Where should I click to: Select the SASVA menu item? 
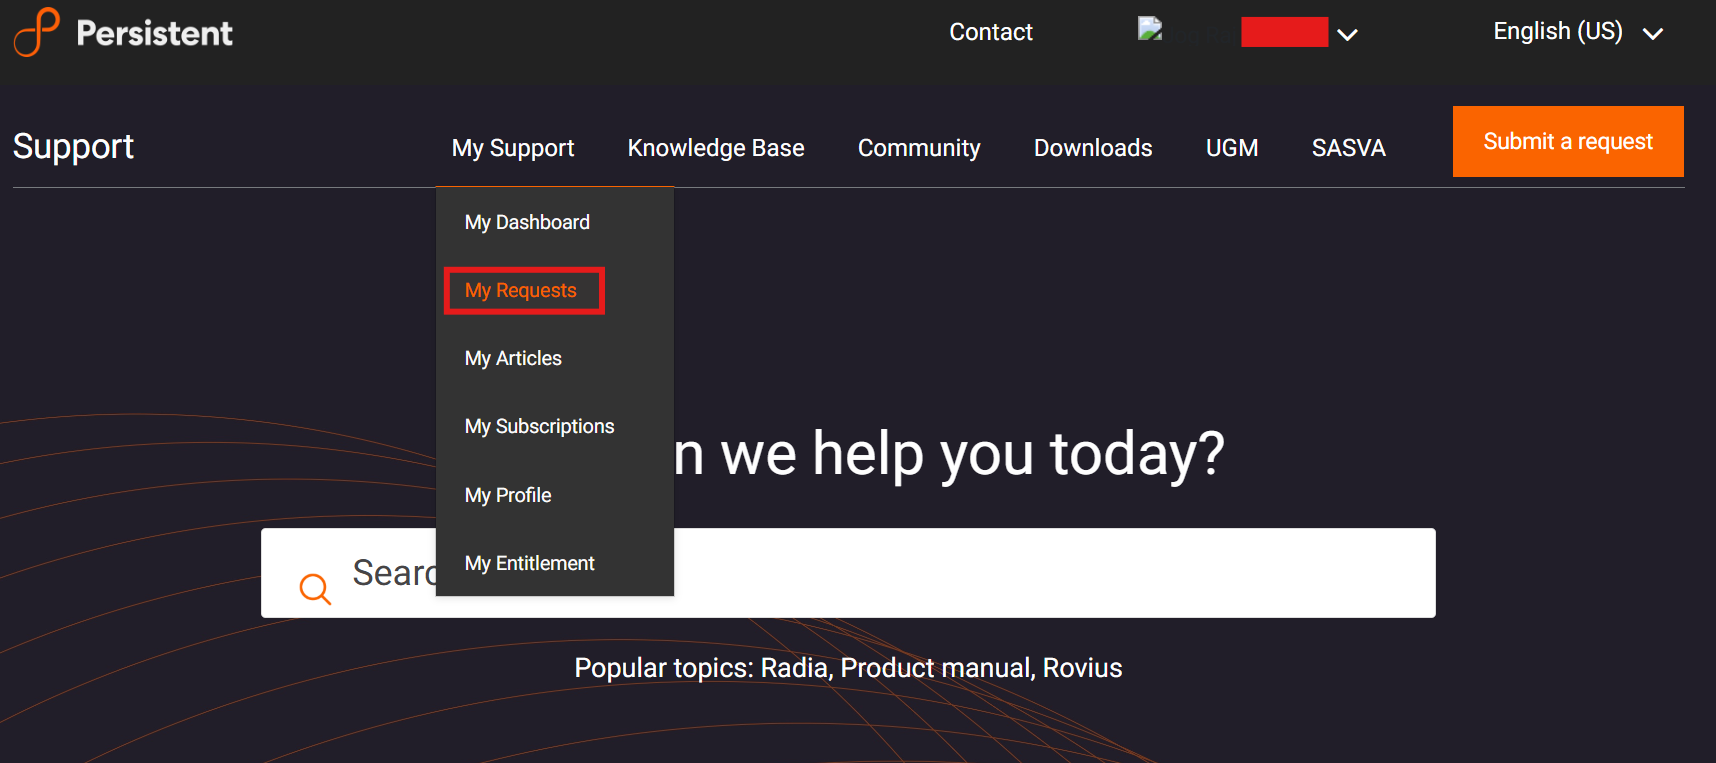1348,148
